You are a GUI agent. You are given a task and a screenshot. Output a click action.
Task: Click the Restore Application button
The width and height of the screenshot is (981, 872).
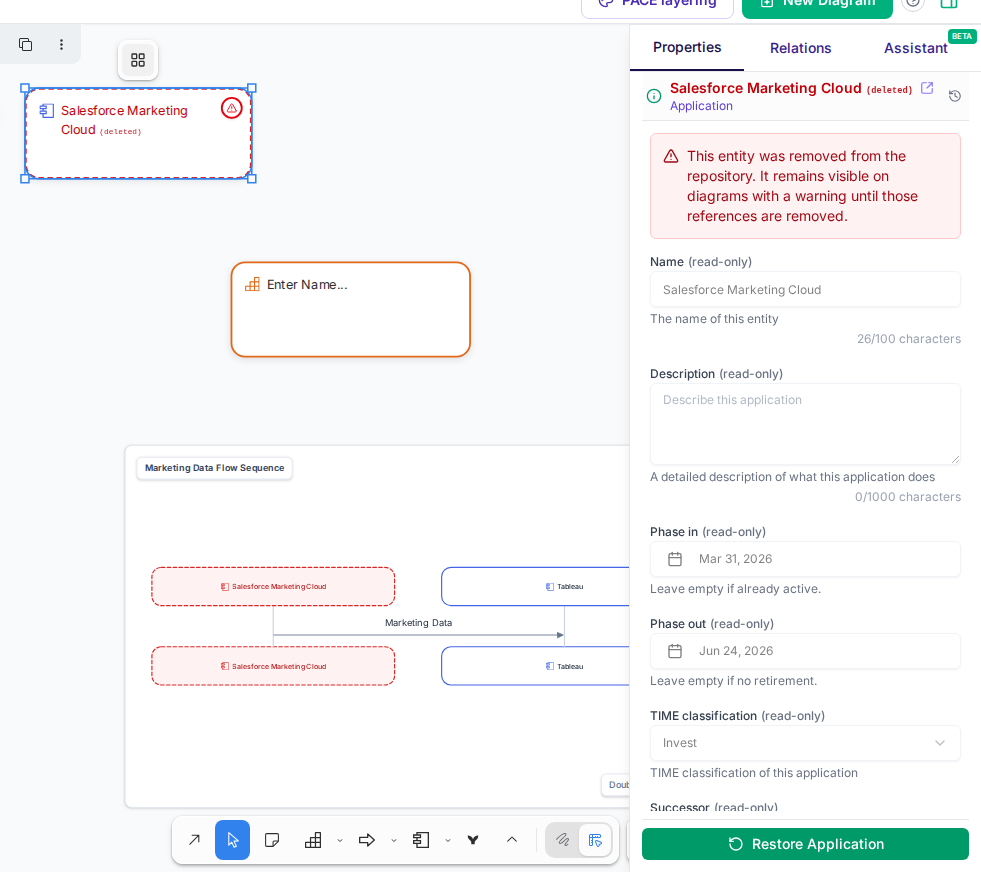805,844
